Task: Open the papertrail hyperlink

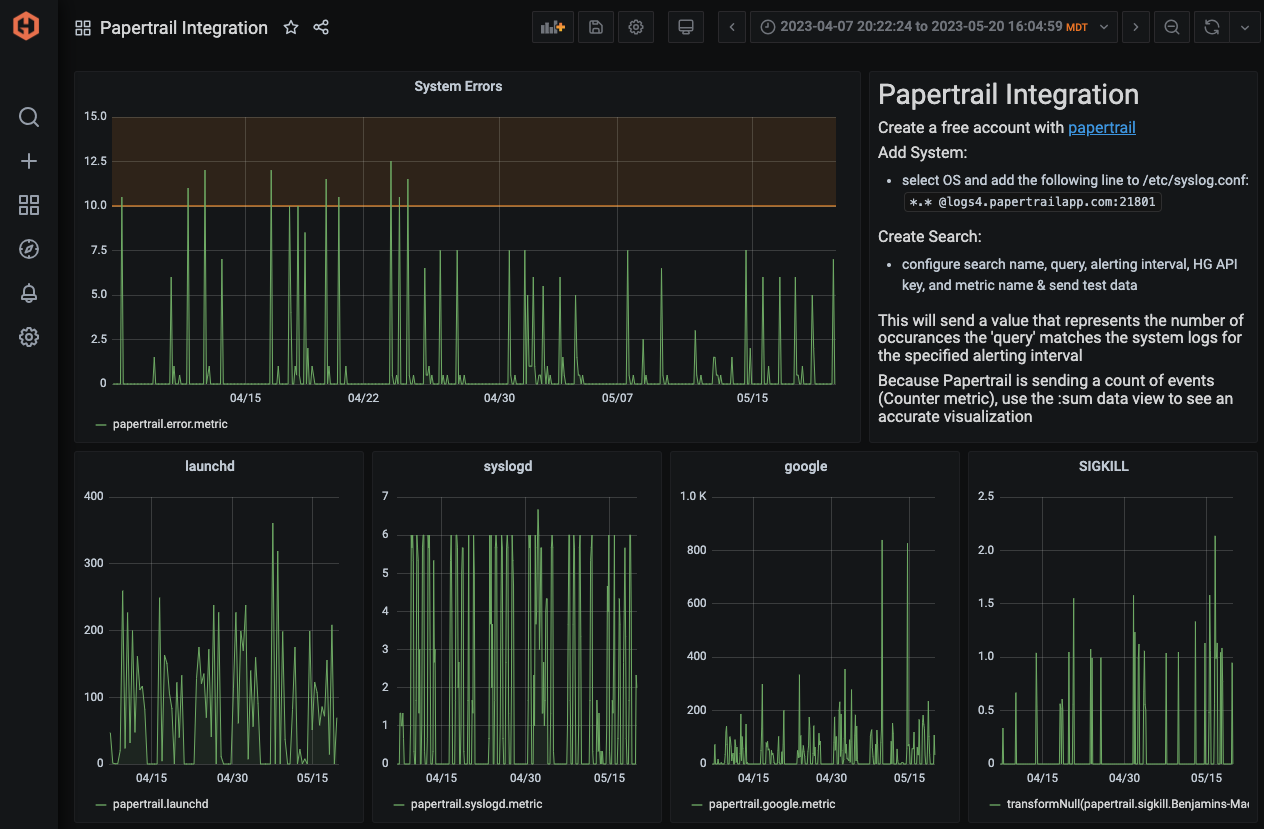Action: [x=1101, y=127]
